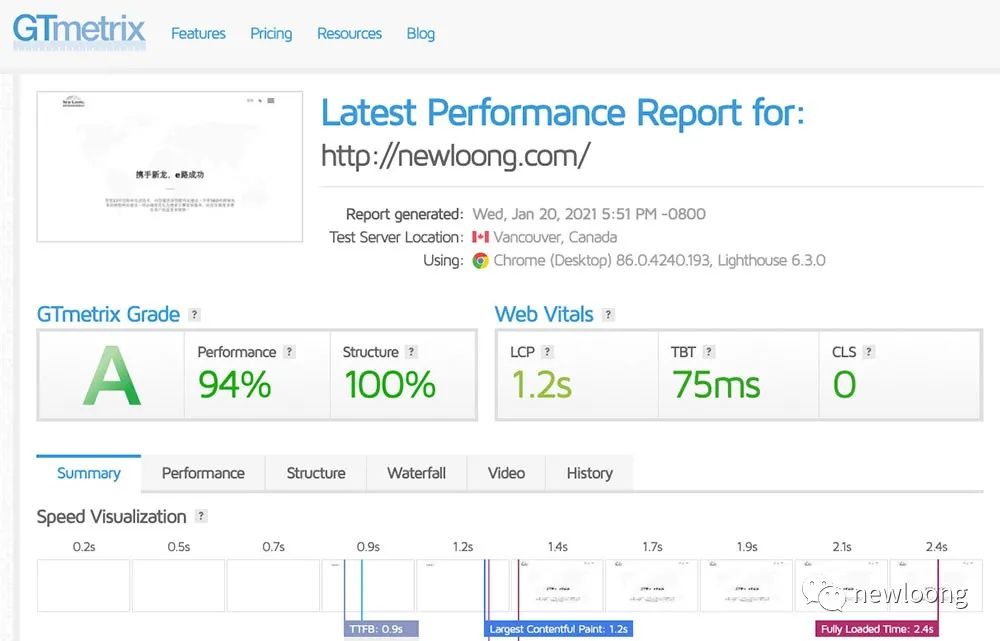Go to Resources in navigation

point(349,33)
